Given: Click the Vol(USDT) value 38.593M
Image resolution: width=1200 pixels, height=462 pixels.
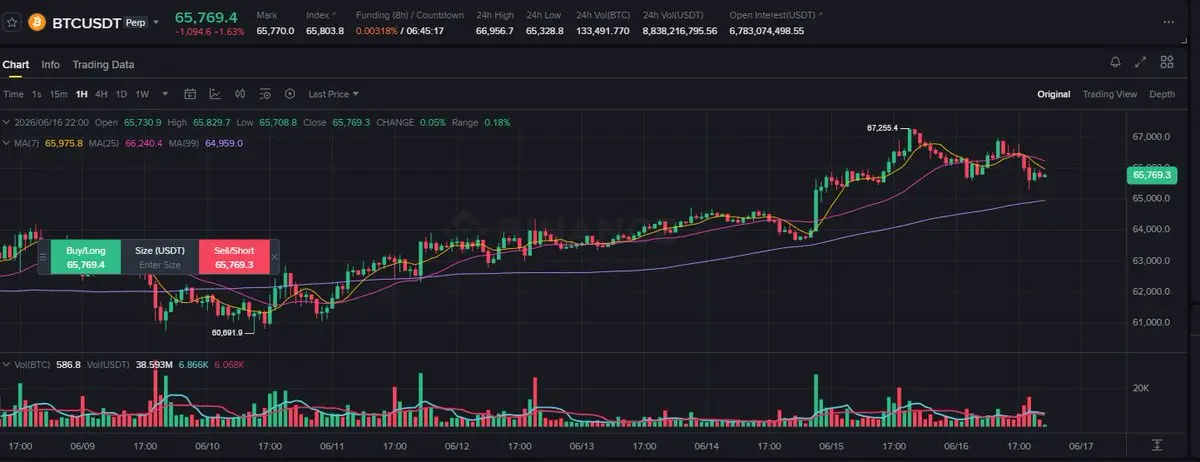Looking at the screenshot, I should click(155, 363).
